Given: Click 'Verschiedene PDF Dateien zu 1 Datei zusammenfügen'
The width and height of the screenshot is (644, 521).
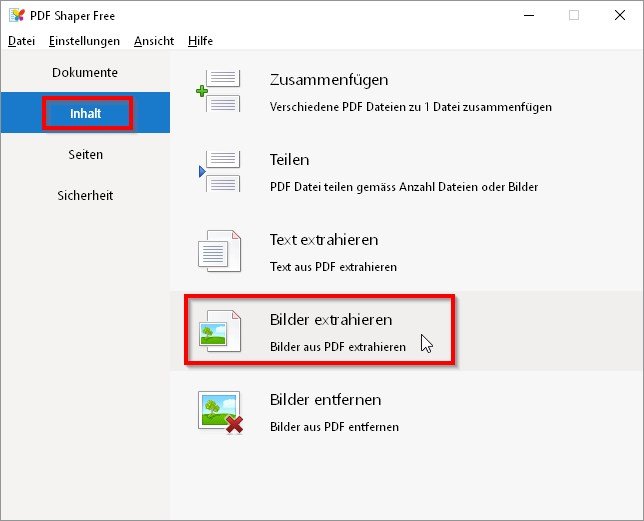Looking at the screenshot, I should (x=411, y=107).
